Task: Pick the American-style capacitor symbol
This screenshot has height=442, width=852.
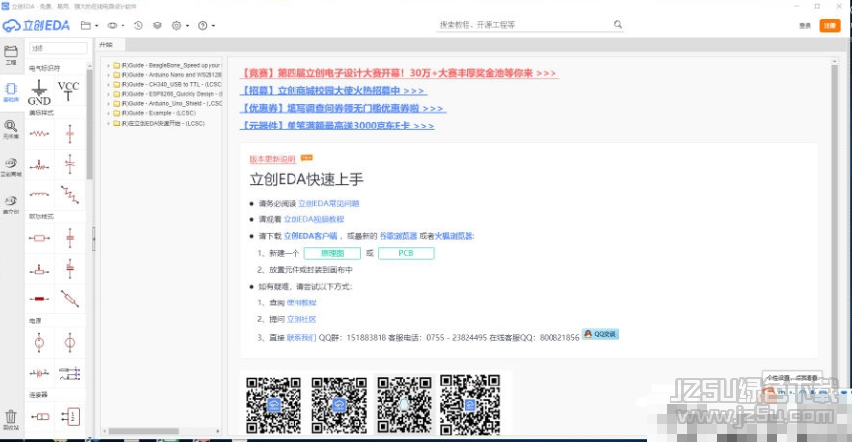Action: click(x=70, y=133)
